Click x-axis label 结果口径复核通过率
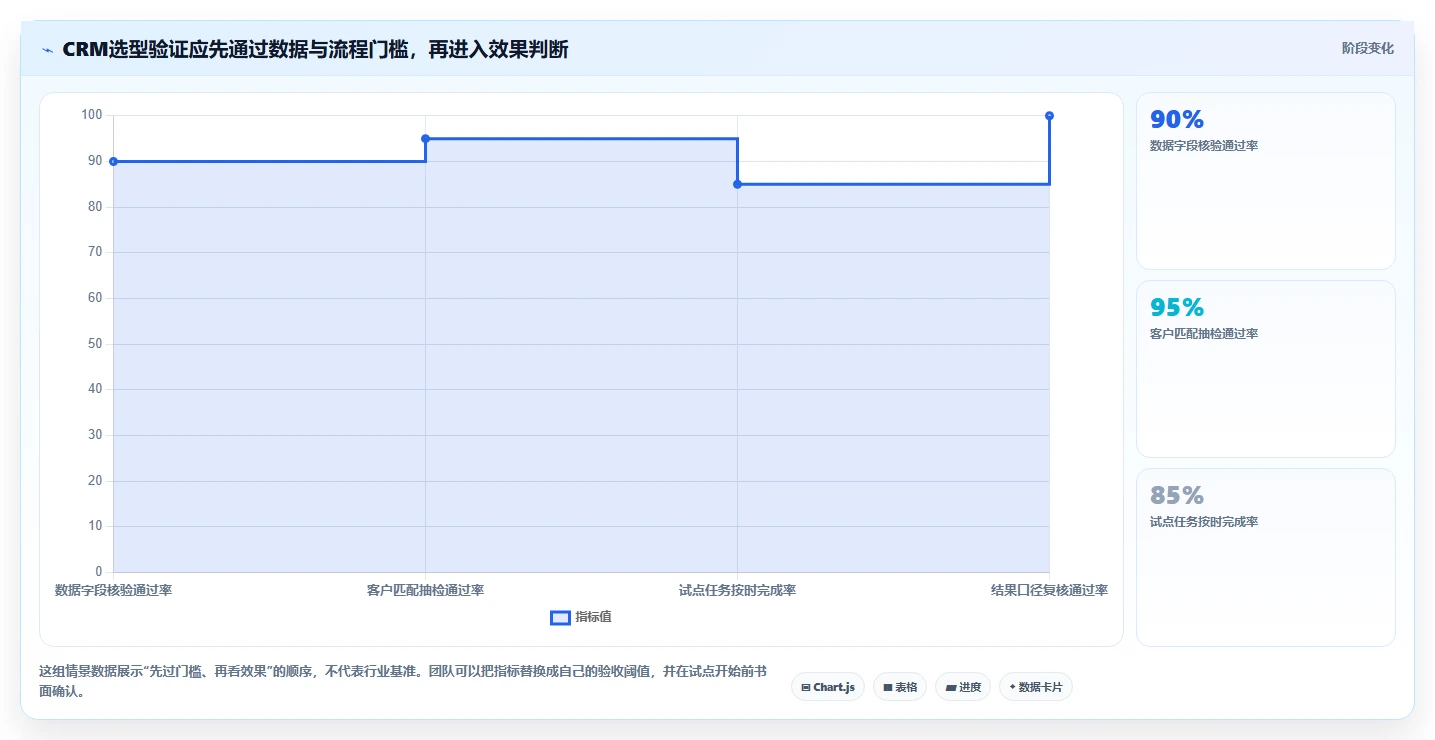Screen dimensions: 1435x740 click(1049, 590)
